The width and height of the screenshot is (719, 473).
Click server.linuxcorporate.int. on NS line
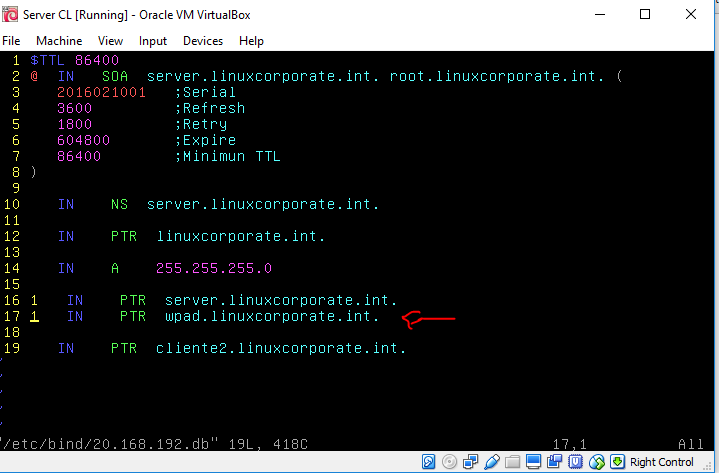coord(263,204)
